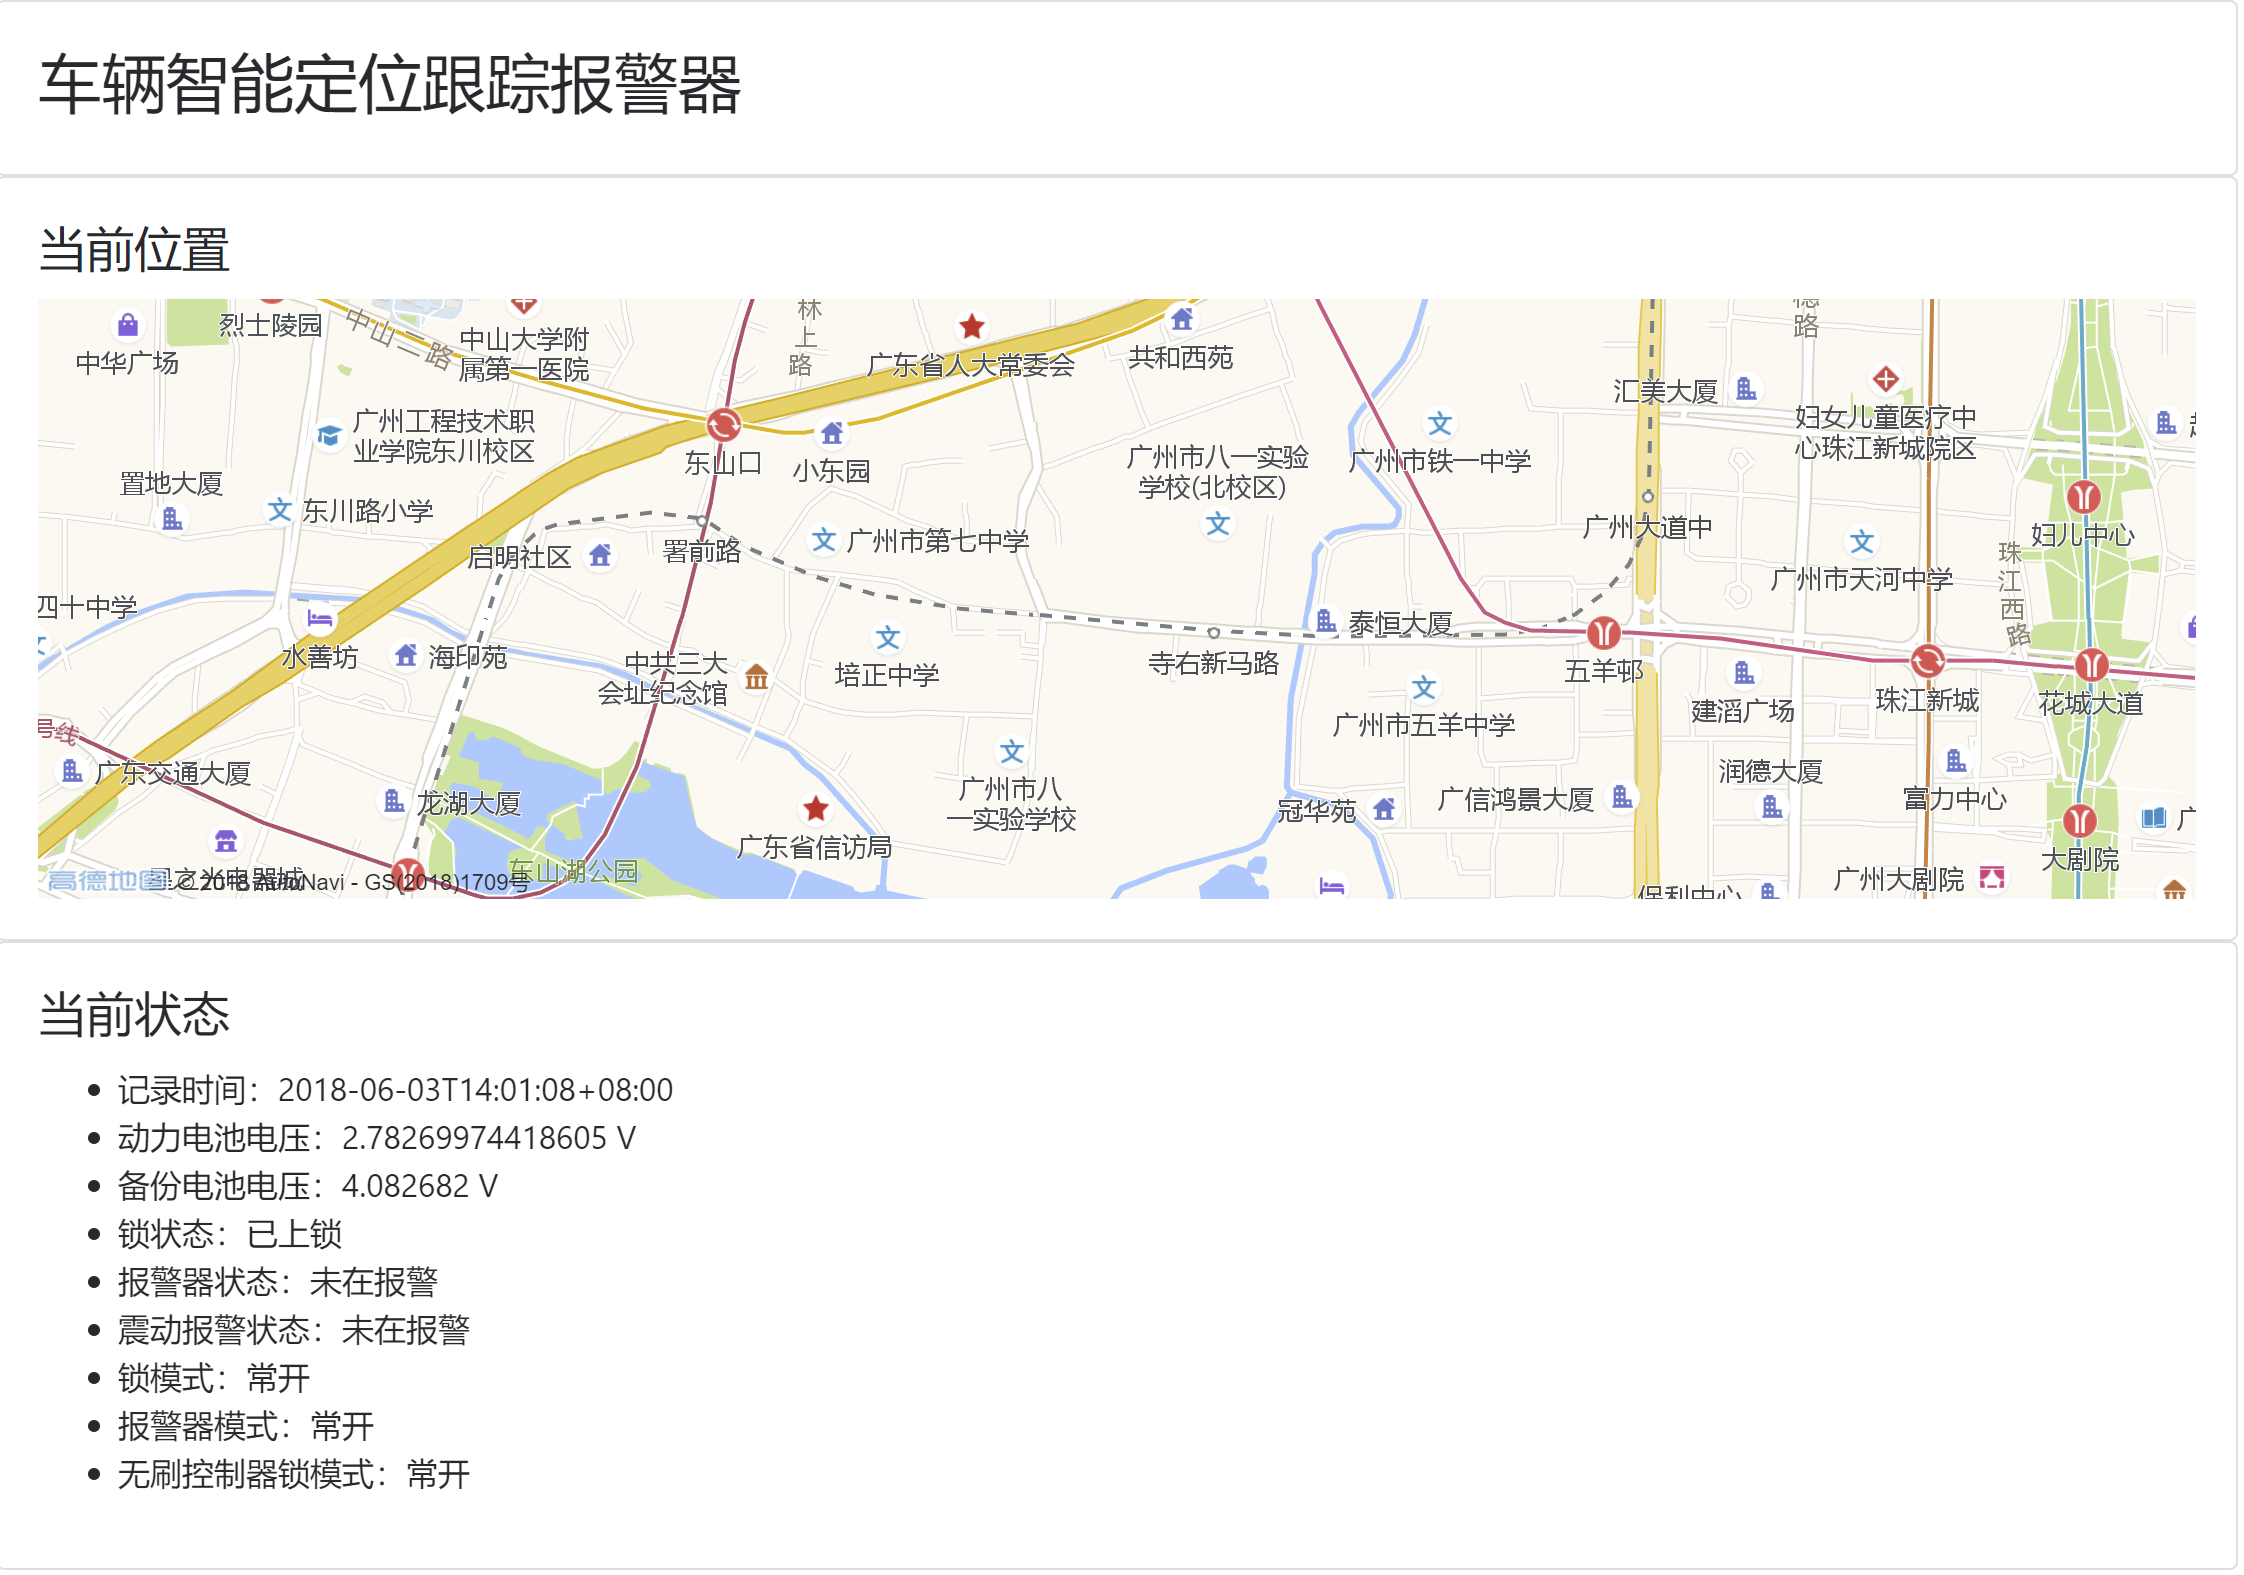Click the 妇儿中心 station icon
The width and height of the screenshot is (2244, 1575).
click(2083, 496)
